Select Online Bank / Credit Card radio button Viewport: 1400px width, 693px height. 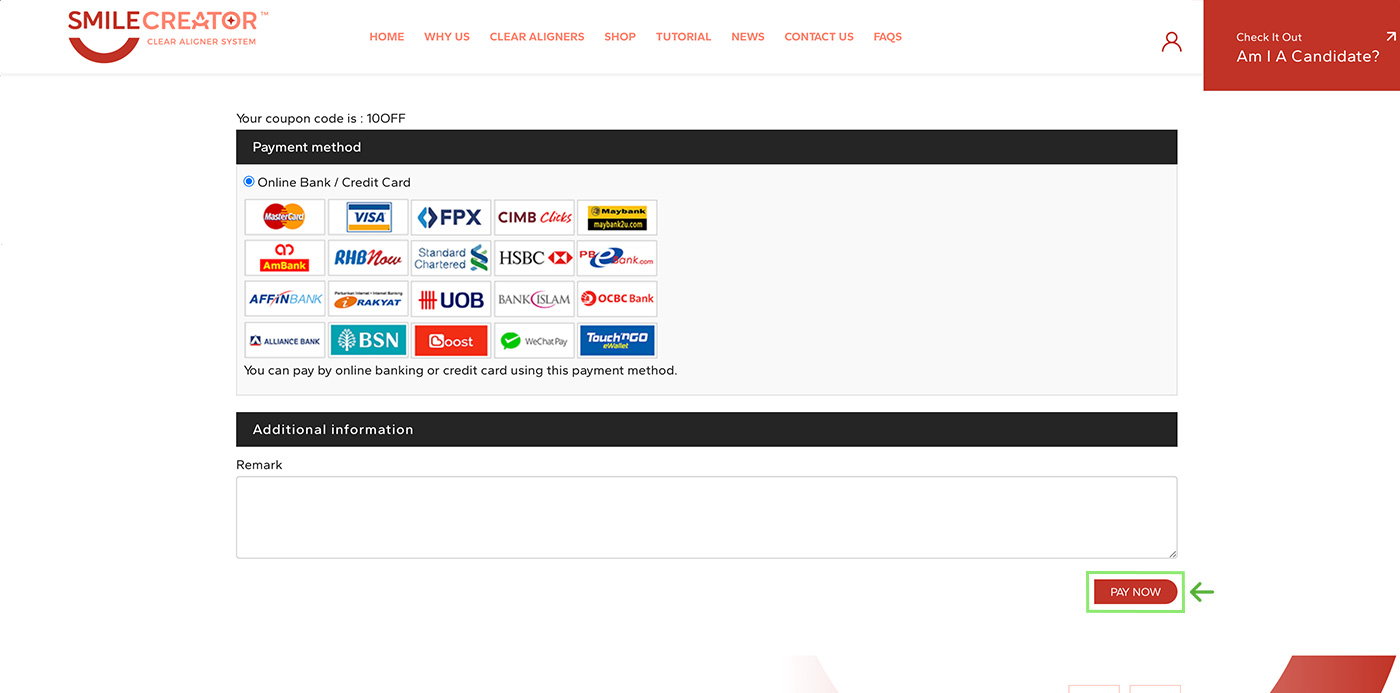coord(249,182)
